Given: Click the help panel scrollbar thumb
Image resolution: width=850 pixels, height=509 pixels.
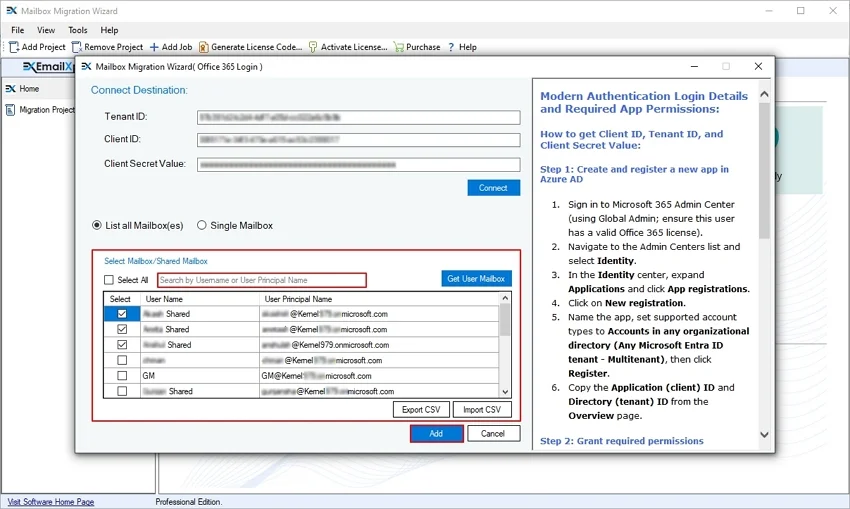Looking at the screenshot, I should [x=764, y=171].
